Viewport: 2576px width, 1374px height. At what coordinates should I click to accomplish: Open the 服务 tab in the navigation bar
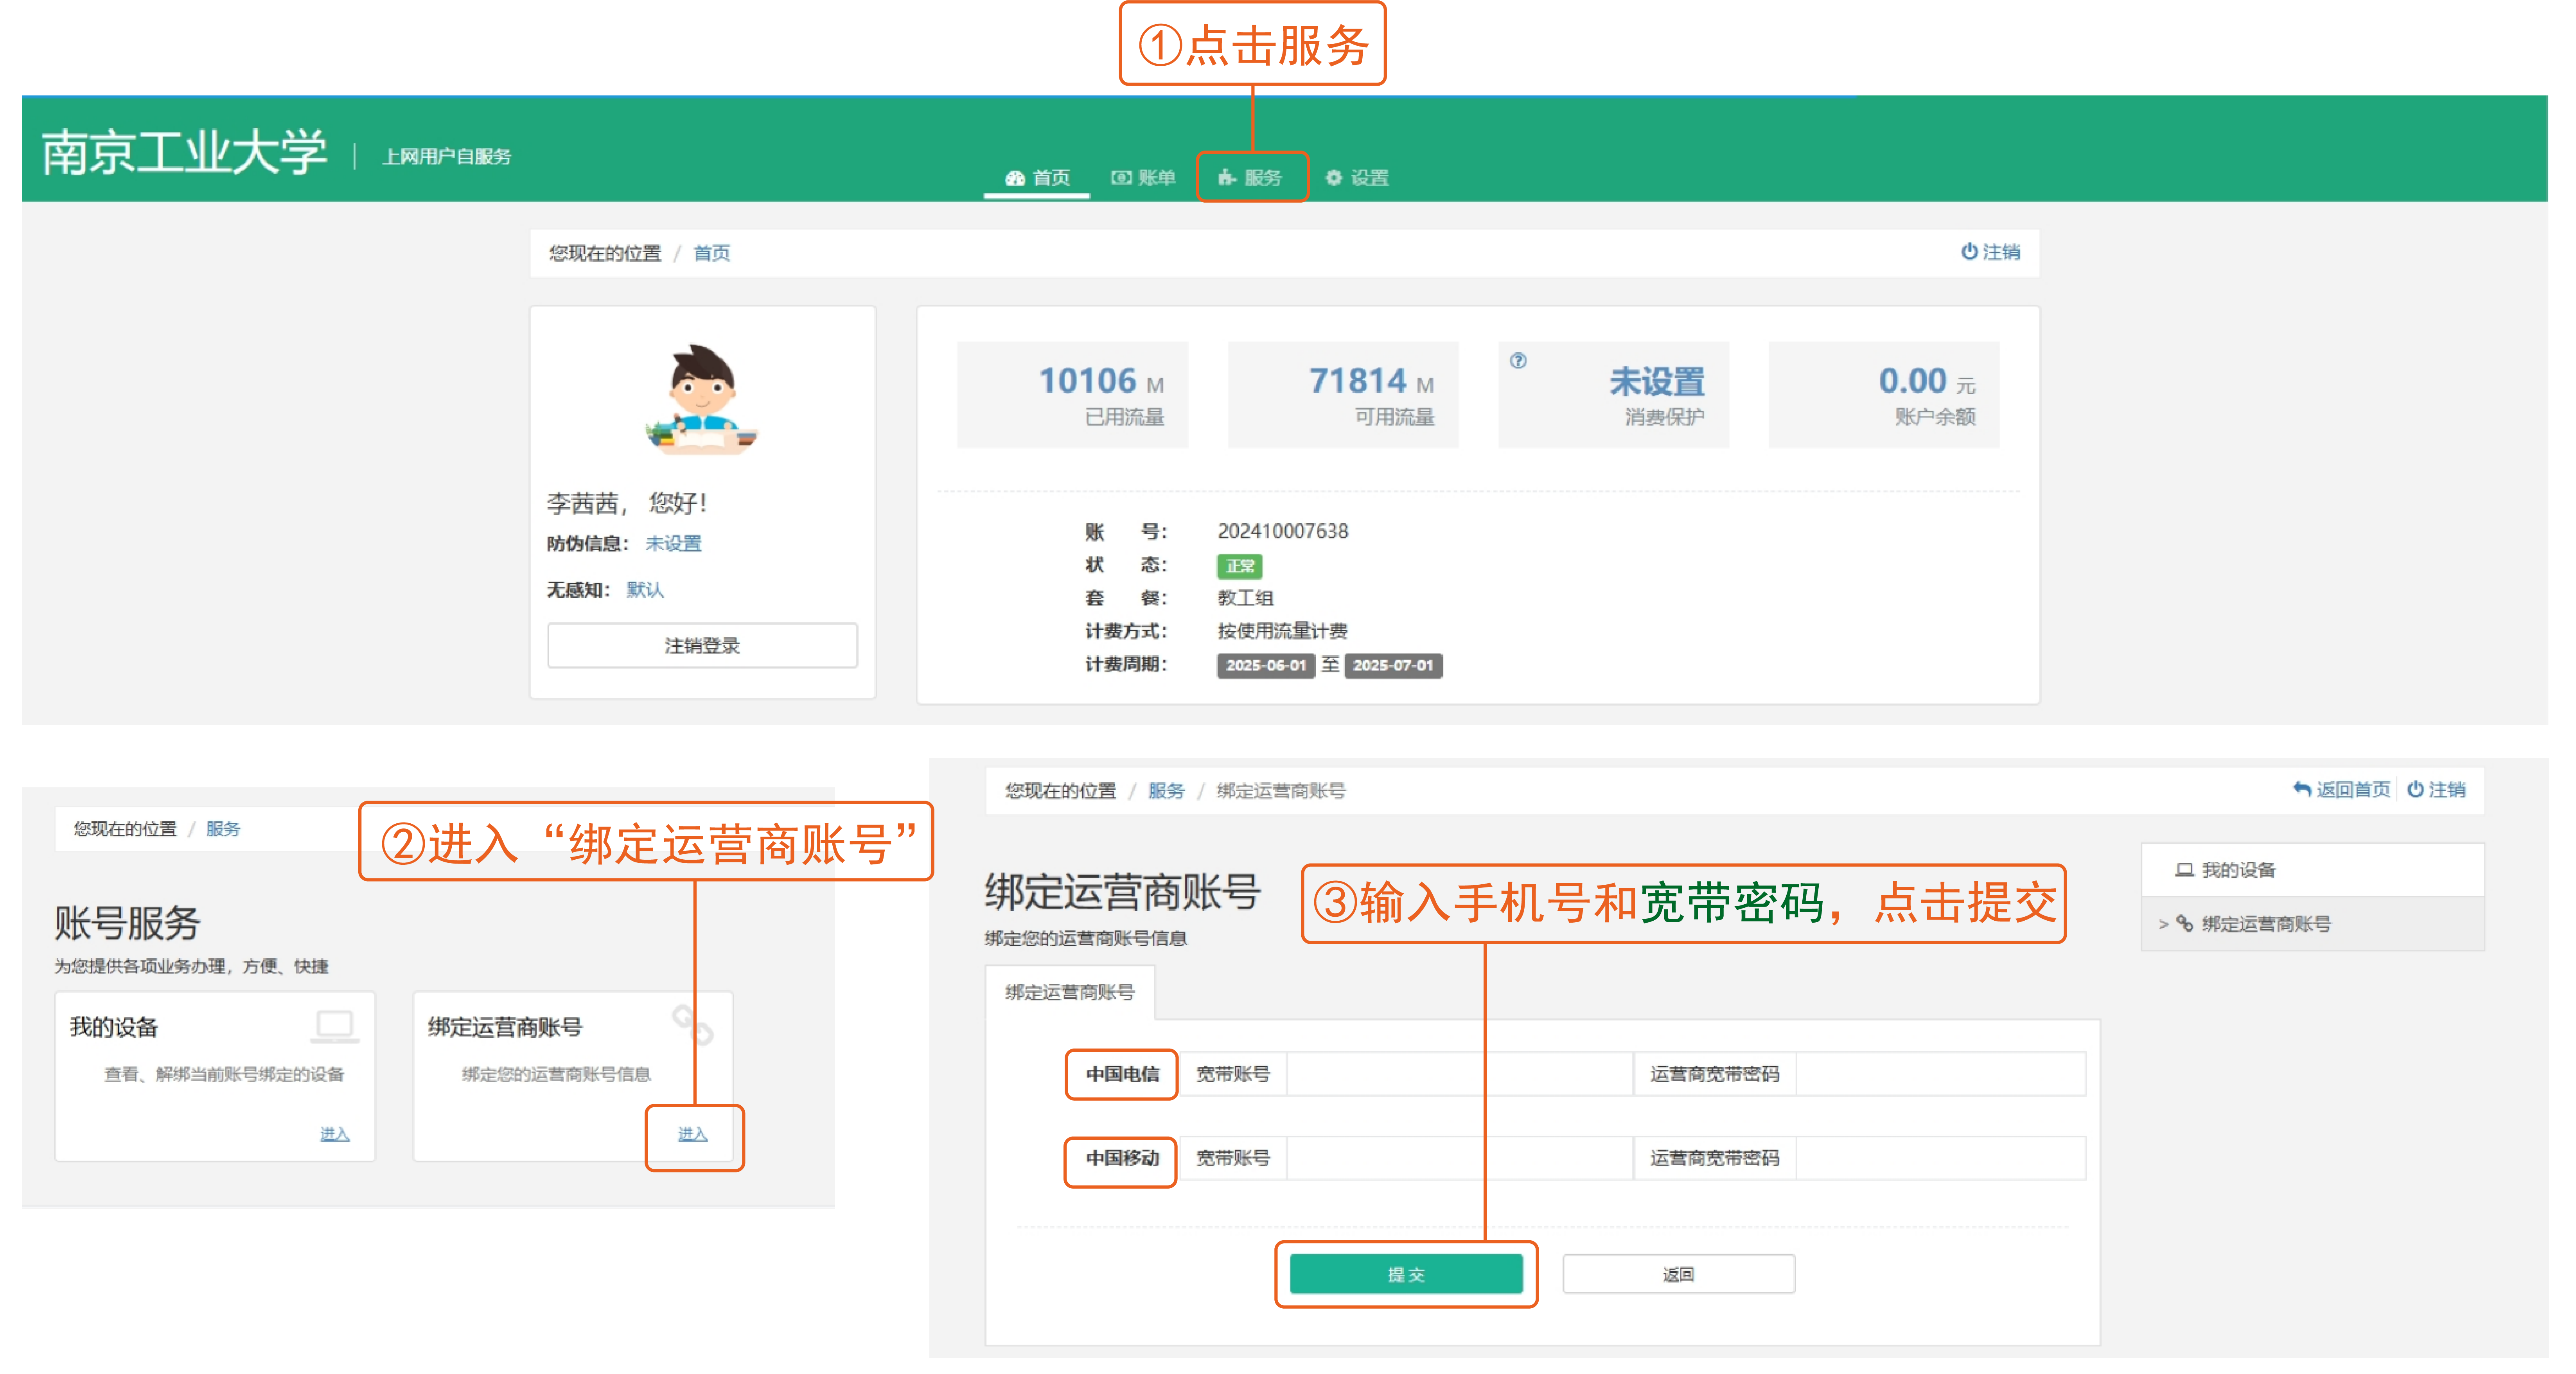pos(1250,178)
